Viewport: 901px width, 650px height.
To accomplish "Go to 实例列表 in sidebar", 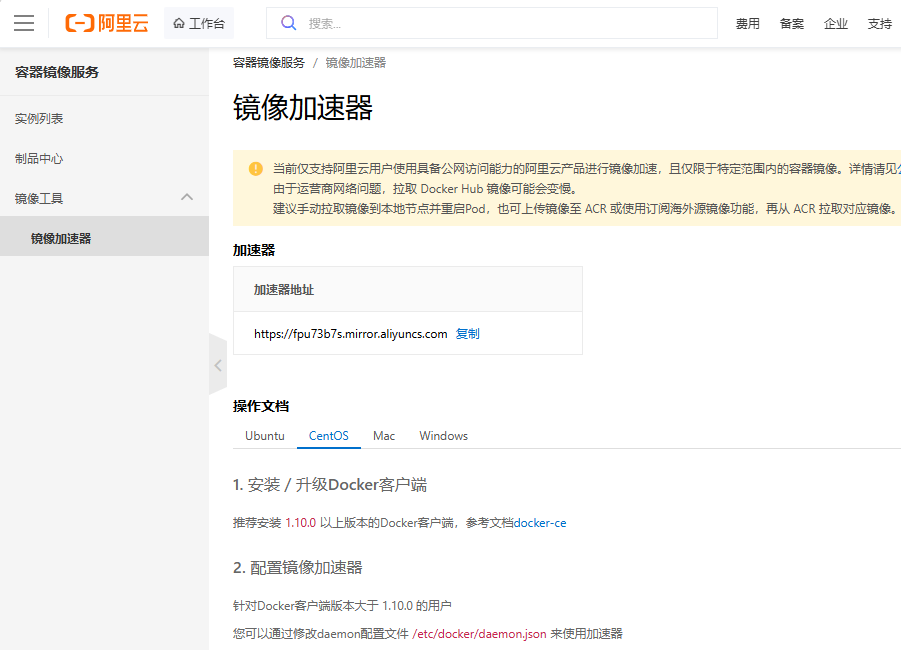I will pyautogui.click(x=39, y=118).
